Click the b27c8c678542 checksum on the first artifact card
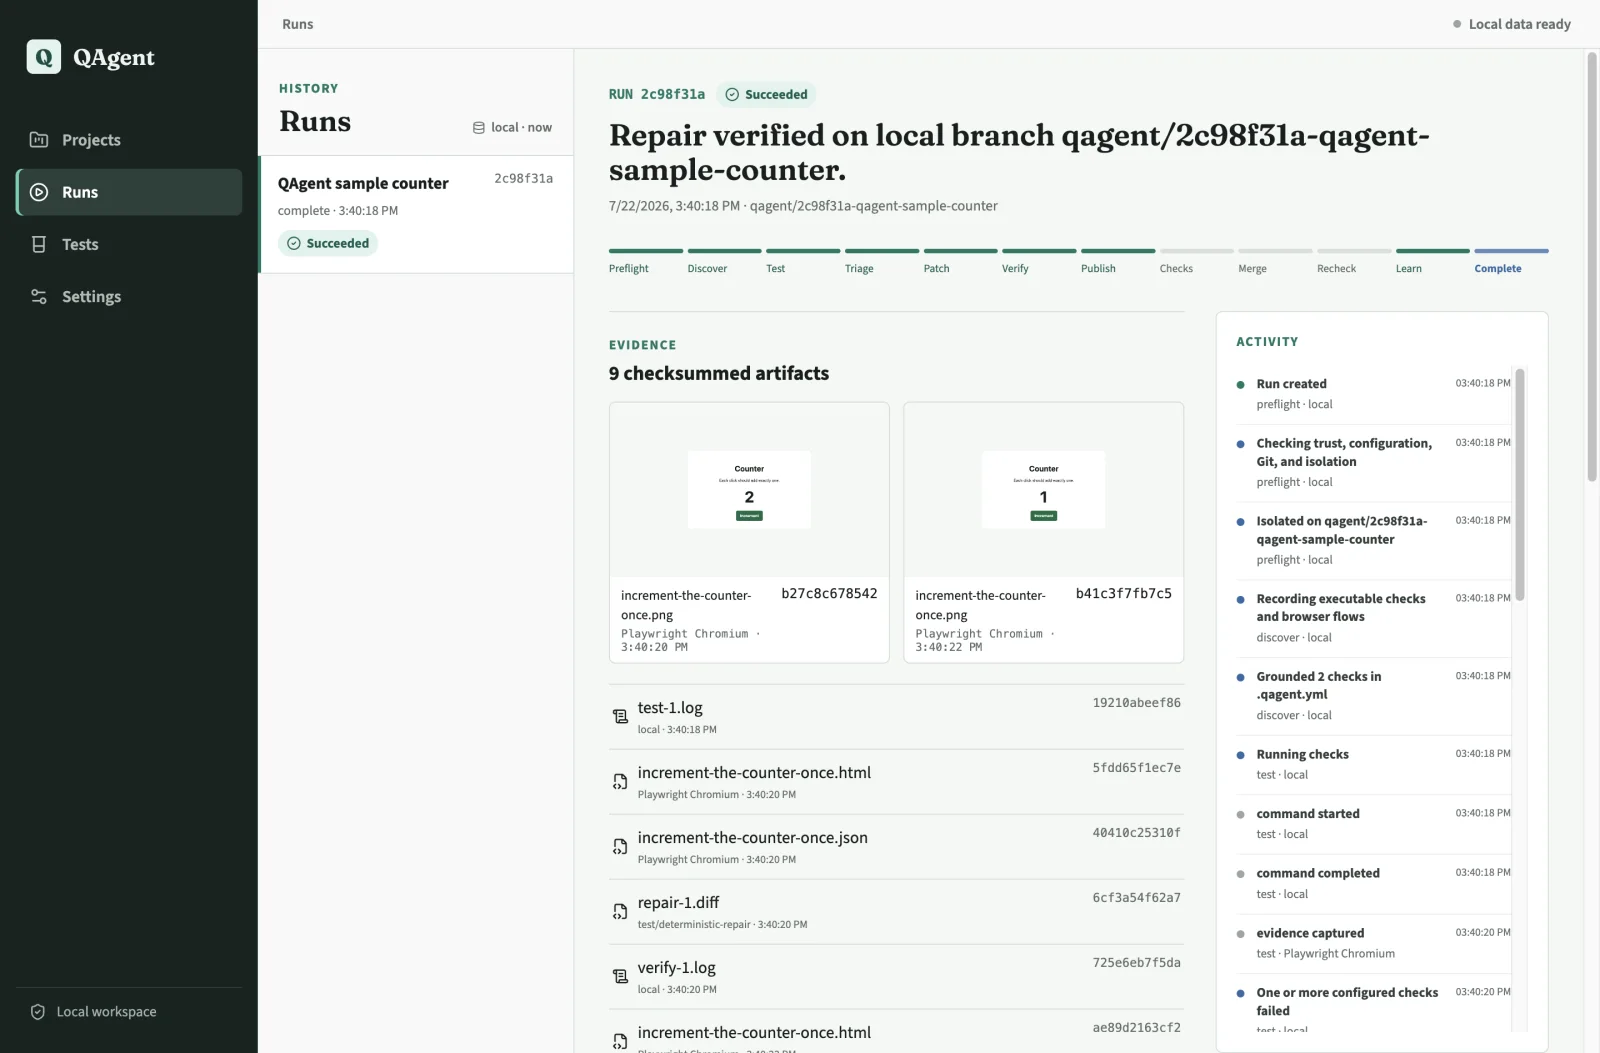The width and height of the screenshot is (1600, 1053). coord(829,594)
